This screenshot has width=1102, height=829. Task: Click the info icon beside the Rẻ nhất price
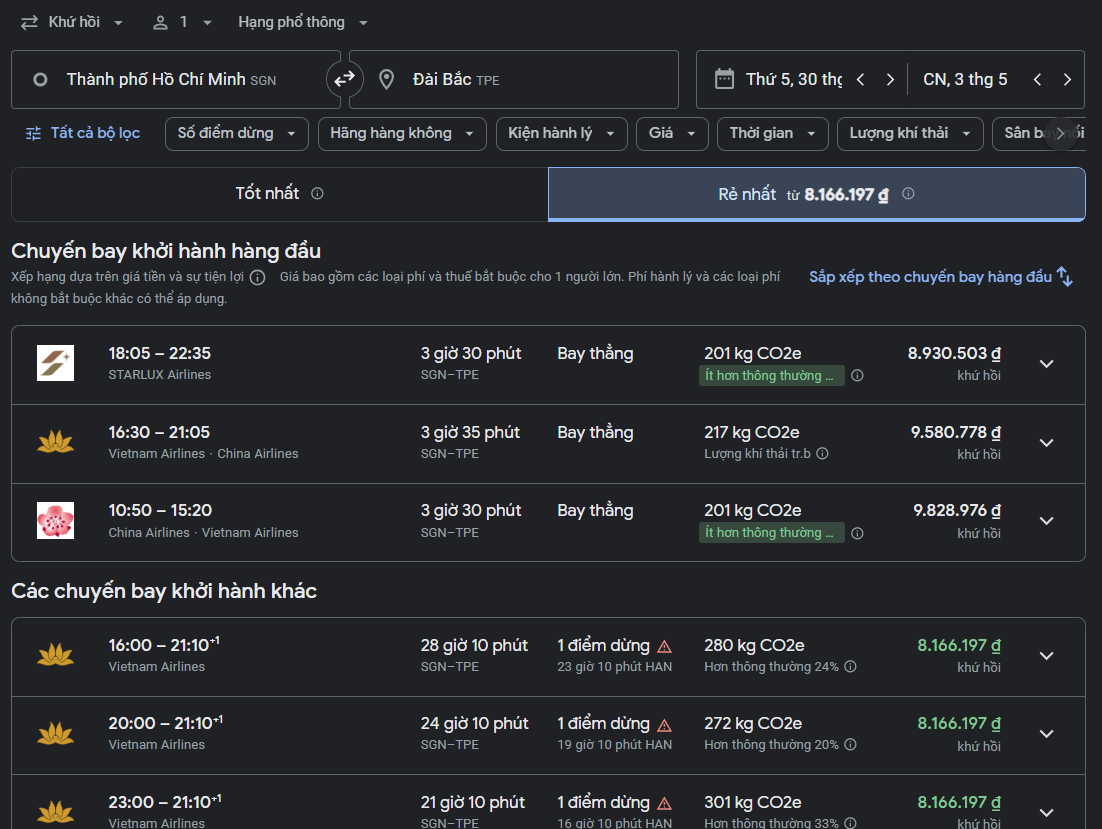[908, 194]
